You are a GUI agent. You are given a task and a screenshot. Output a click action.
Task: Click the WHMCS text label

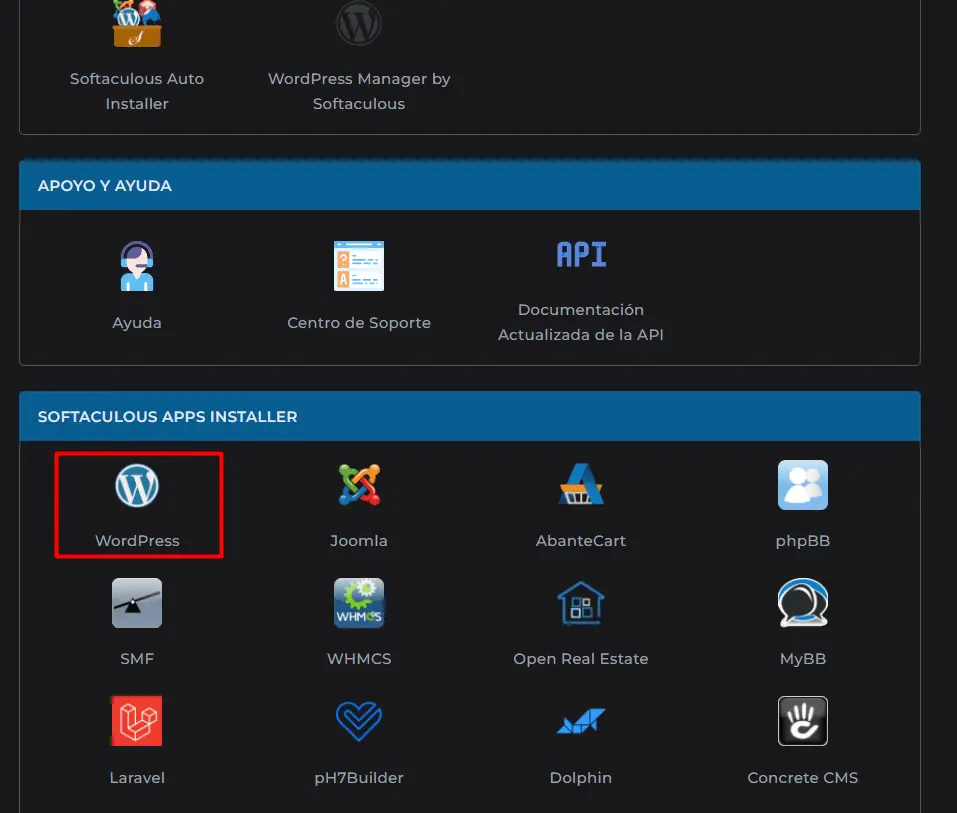359,659
